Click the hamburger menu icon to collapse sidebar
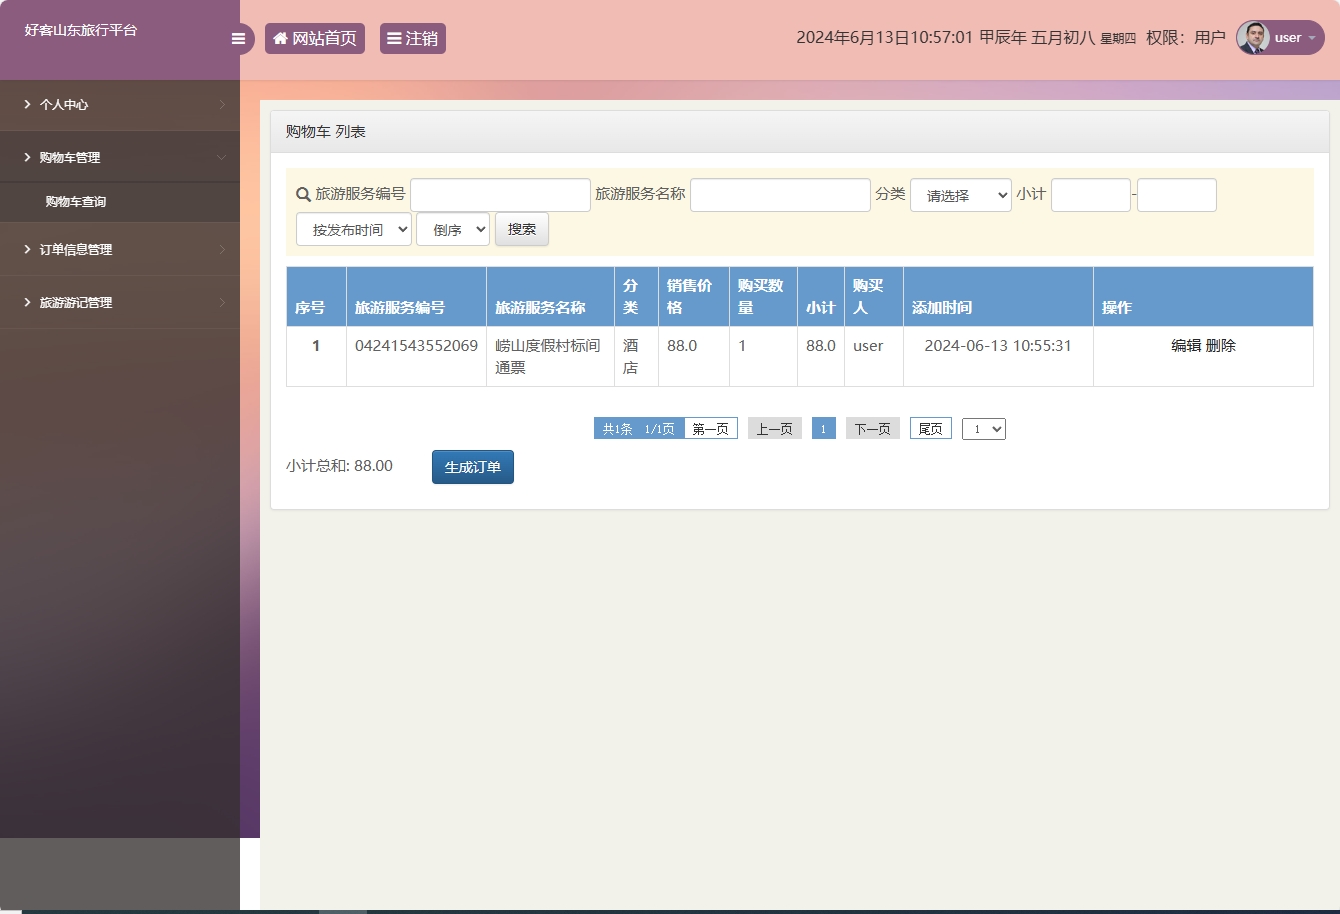Image resolution: width=1340 pixels, height=914 pixels. click(238, 38)
